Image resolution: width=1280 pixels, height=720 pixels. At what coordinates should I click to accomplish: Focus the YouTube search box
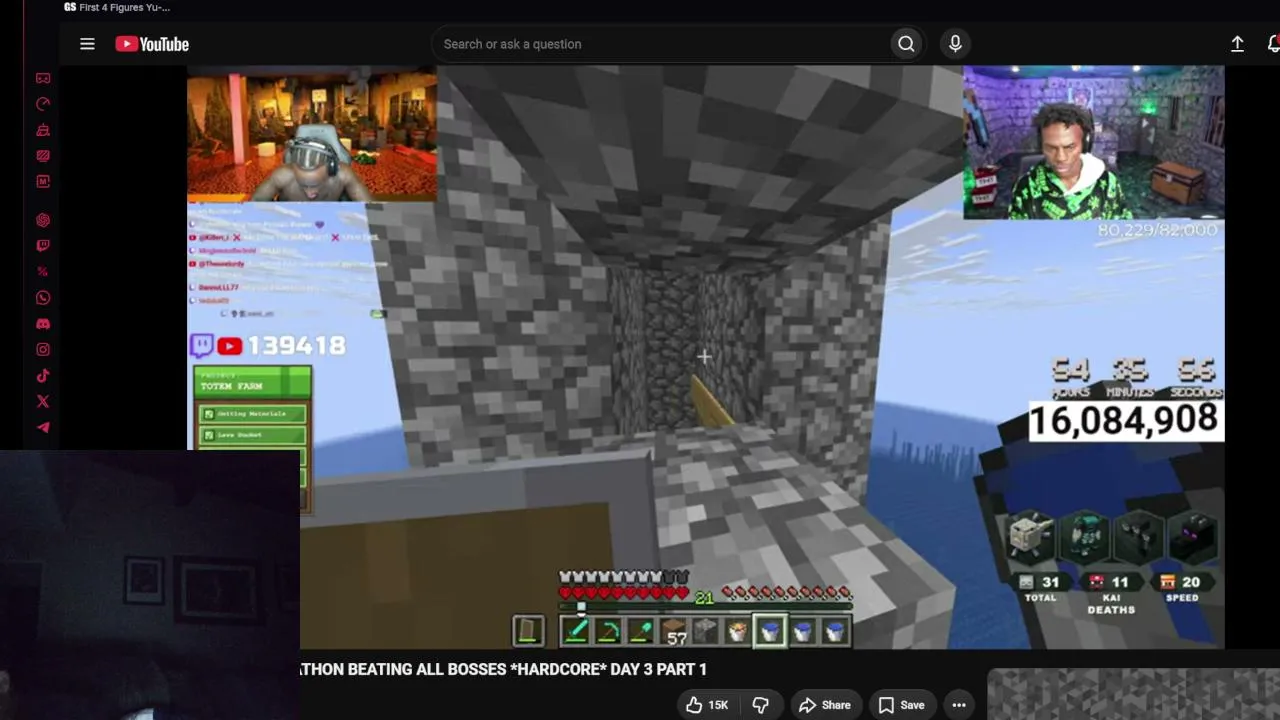660,44
